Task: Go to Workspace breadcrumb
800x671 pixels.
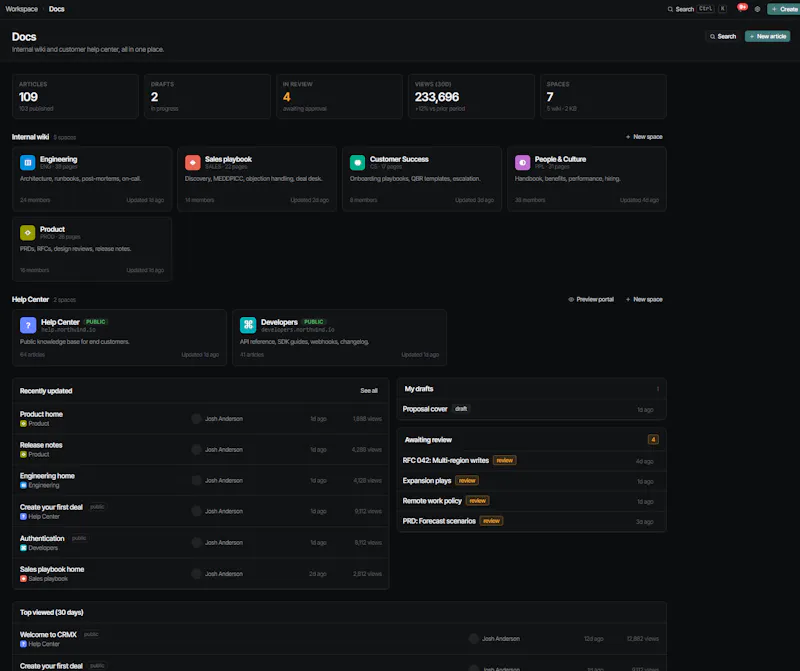Action: click(21, 9)
